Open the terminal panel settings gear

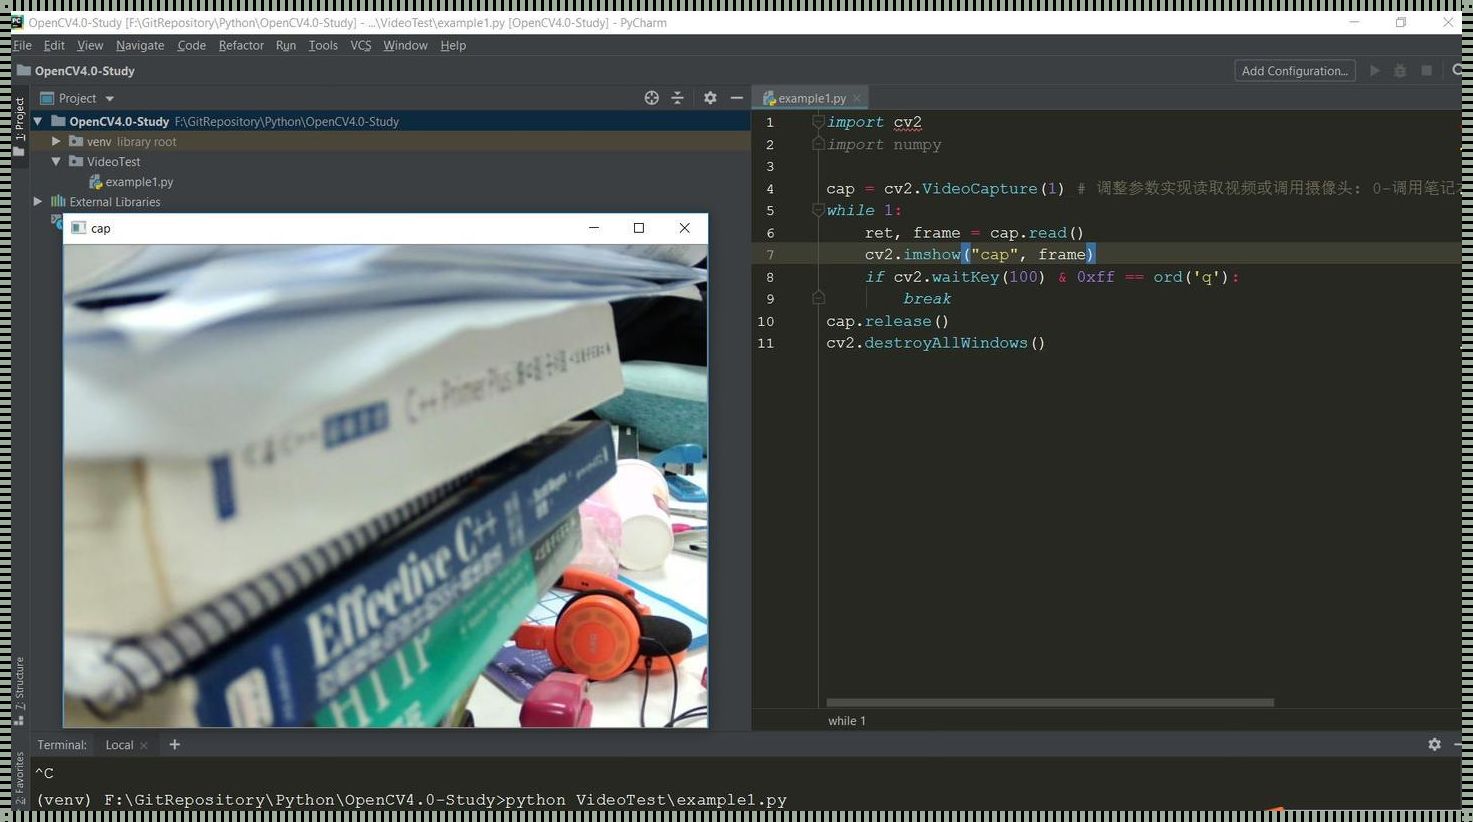(x=1434, y=744)
